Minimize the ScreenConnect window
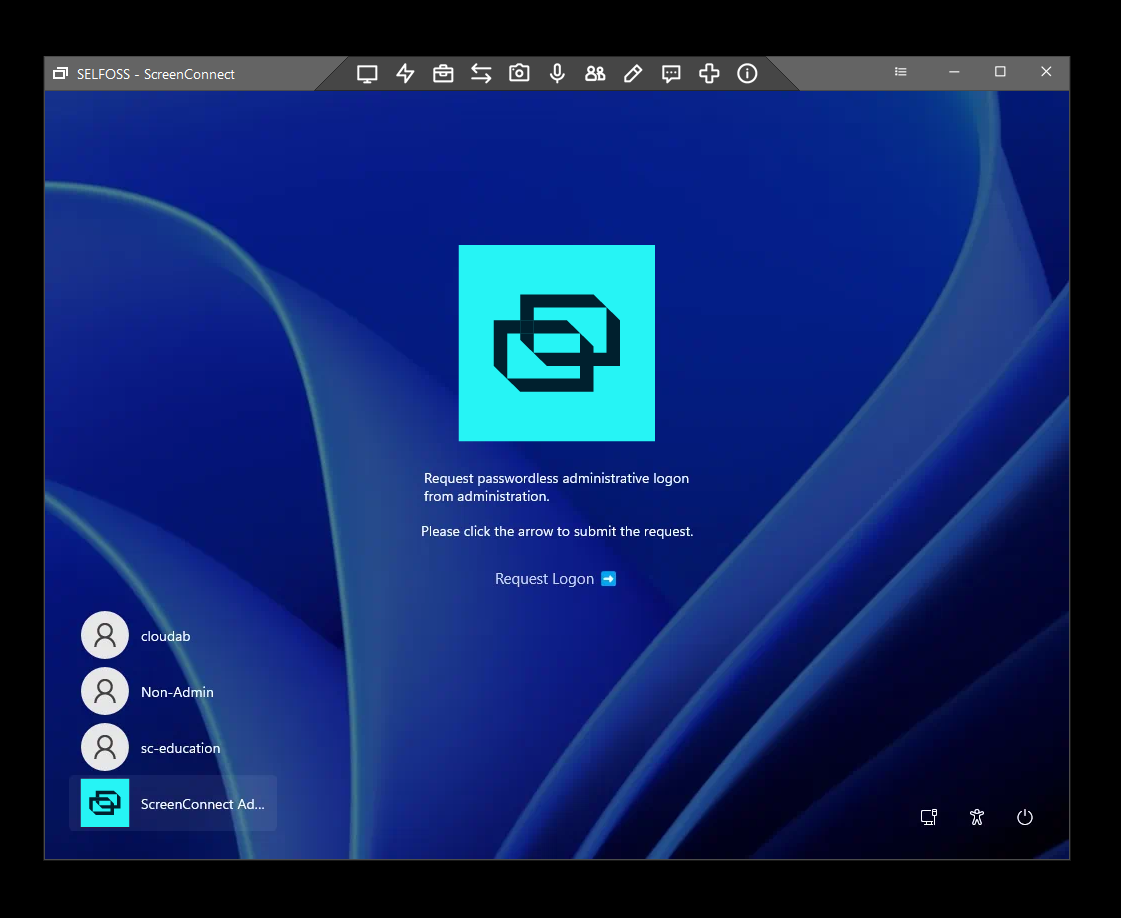 tap(954, 72)
